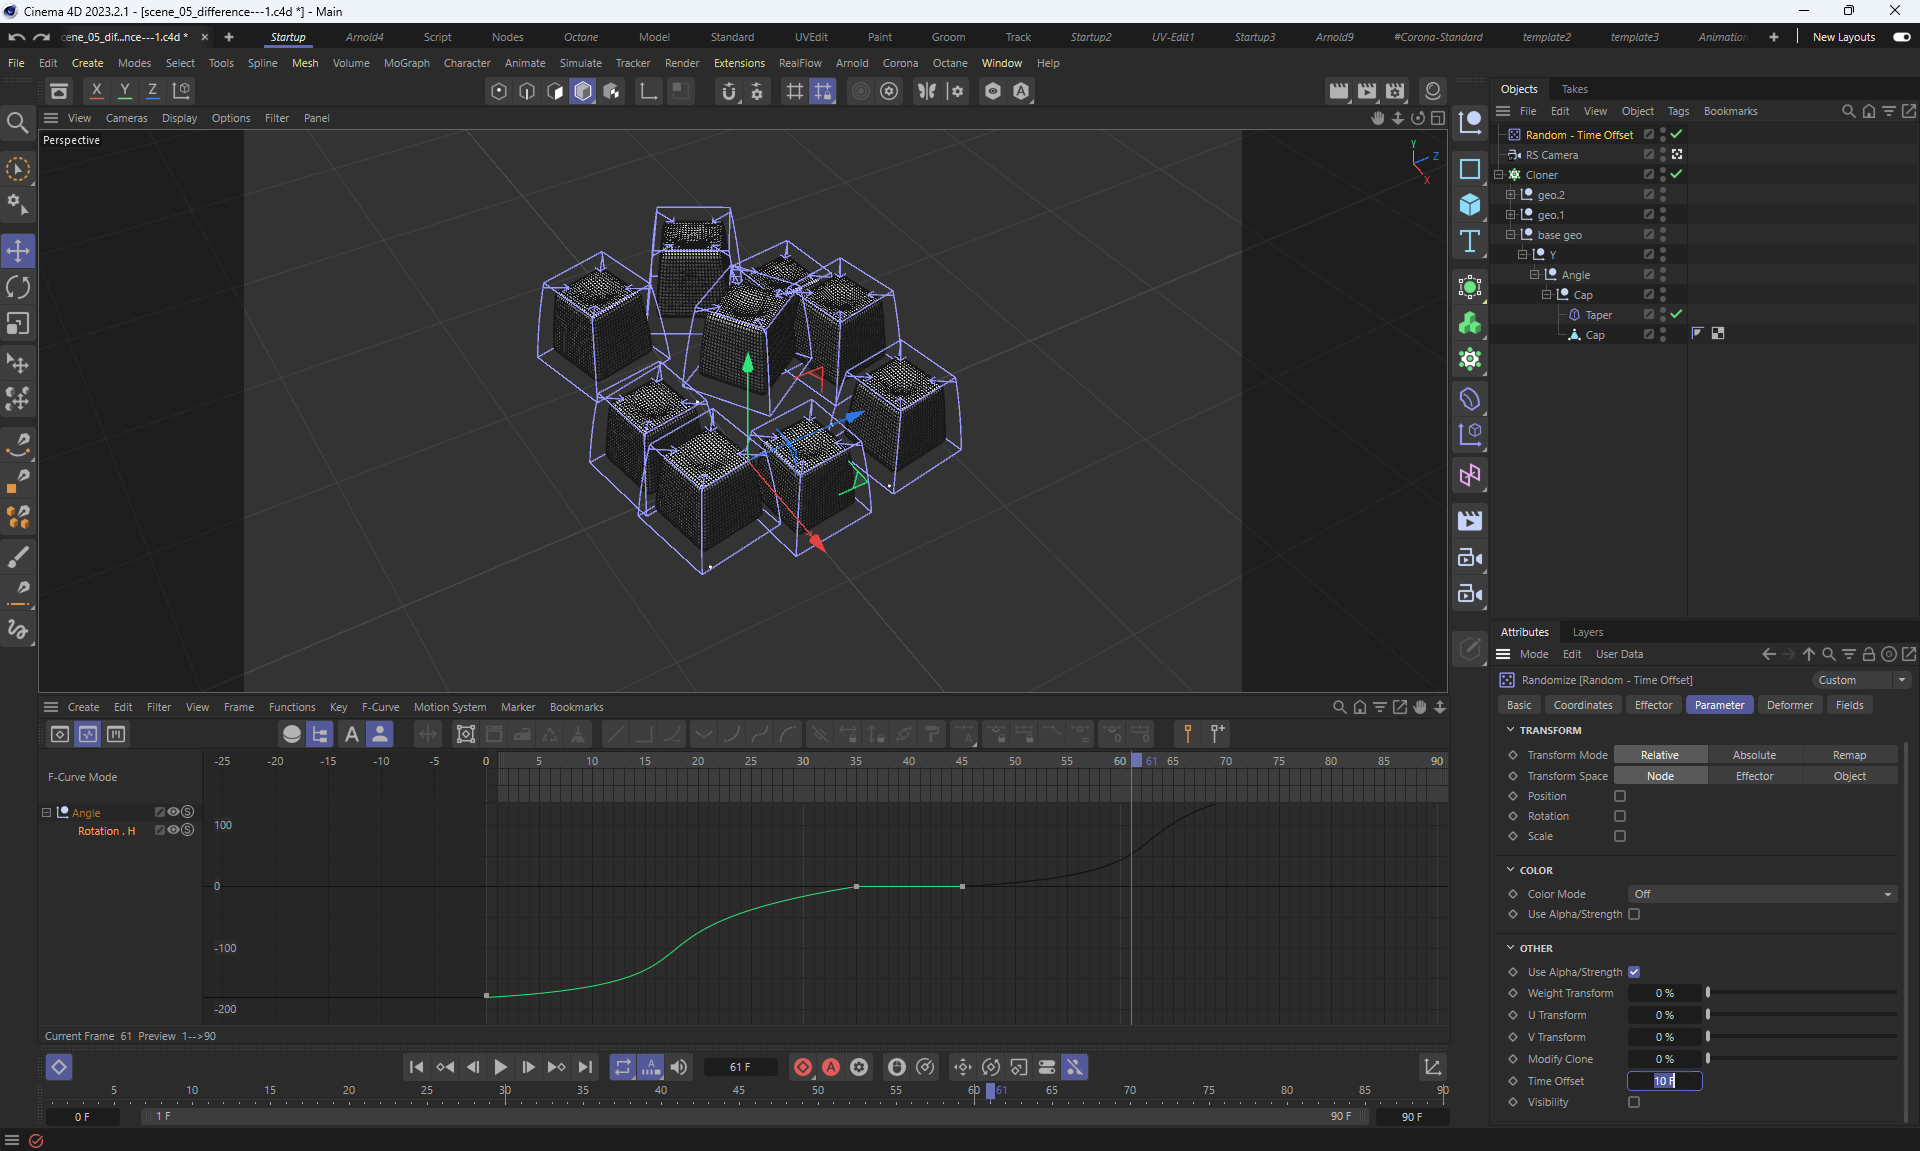Select the Scale tool in left toolbar
Image resolution: width=1920 pixels, height=1151 pixels.
pyautogui.click(x=18, y=324)
